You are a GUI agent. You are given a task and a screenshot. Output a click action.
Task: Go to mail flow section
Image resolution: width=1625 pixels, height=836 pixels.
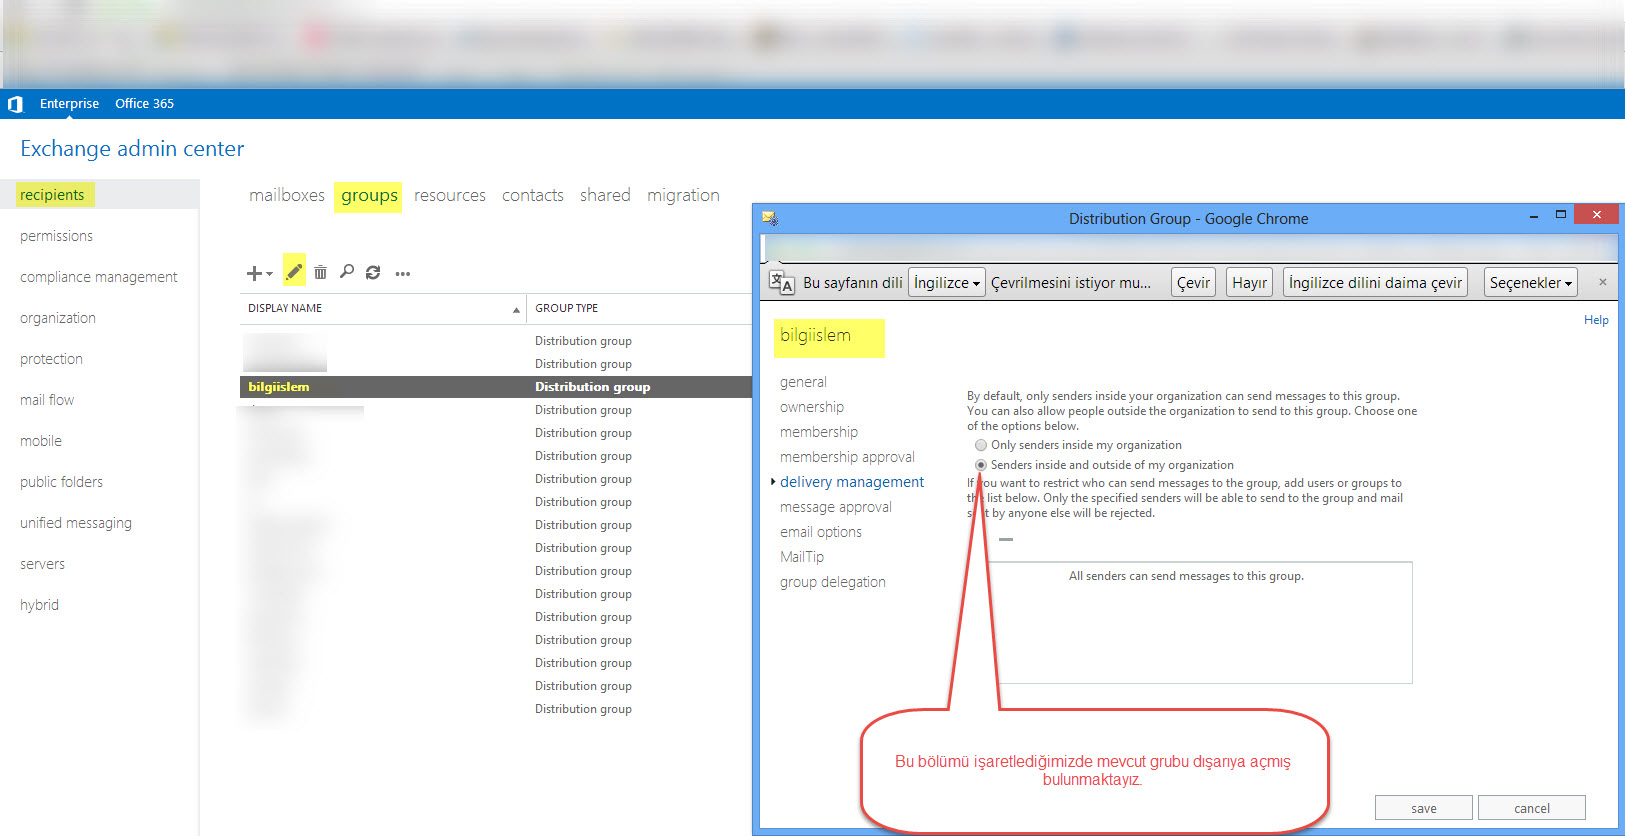(47, 400)
